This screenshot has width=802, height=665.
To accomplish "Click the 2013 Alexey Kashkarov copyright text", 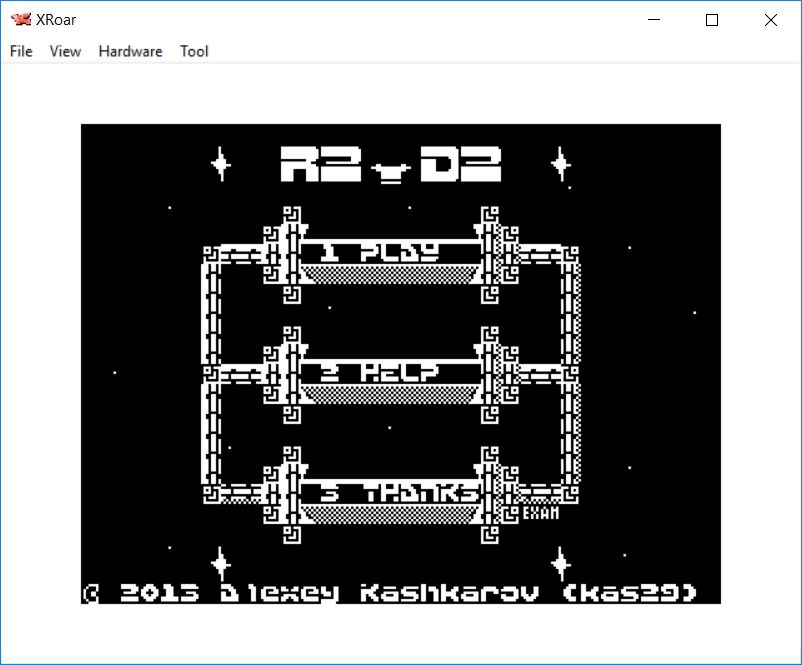I will tap(390, 593).
